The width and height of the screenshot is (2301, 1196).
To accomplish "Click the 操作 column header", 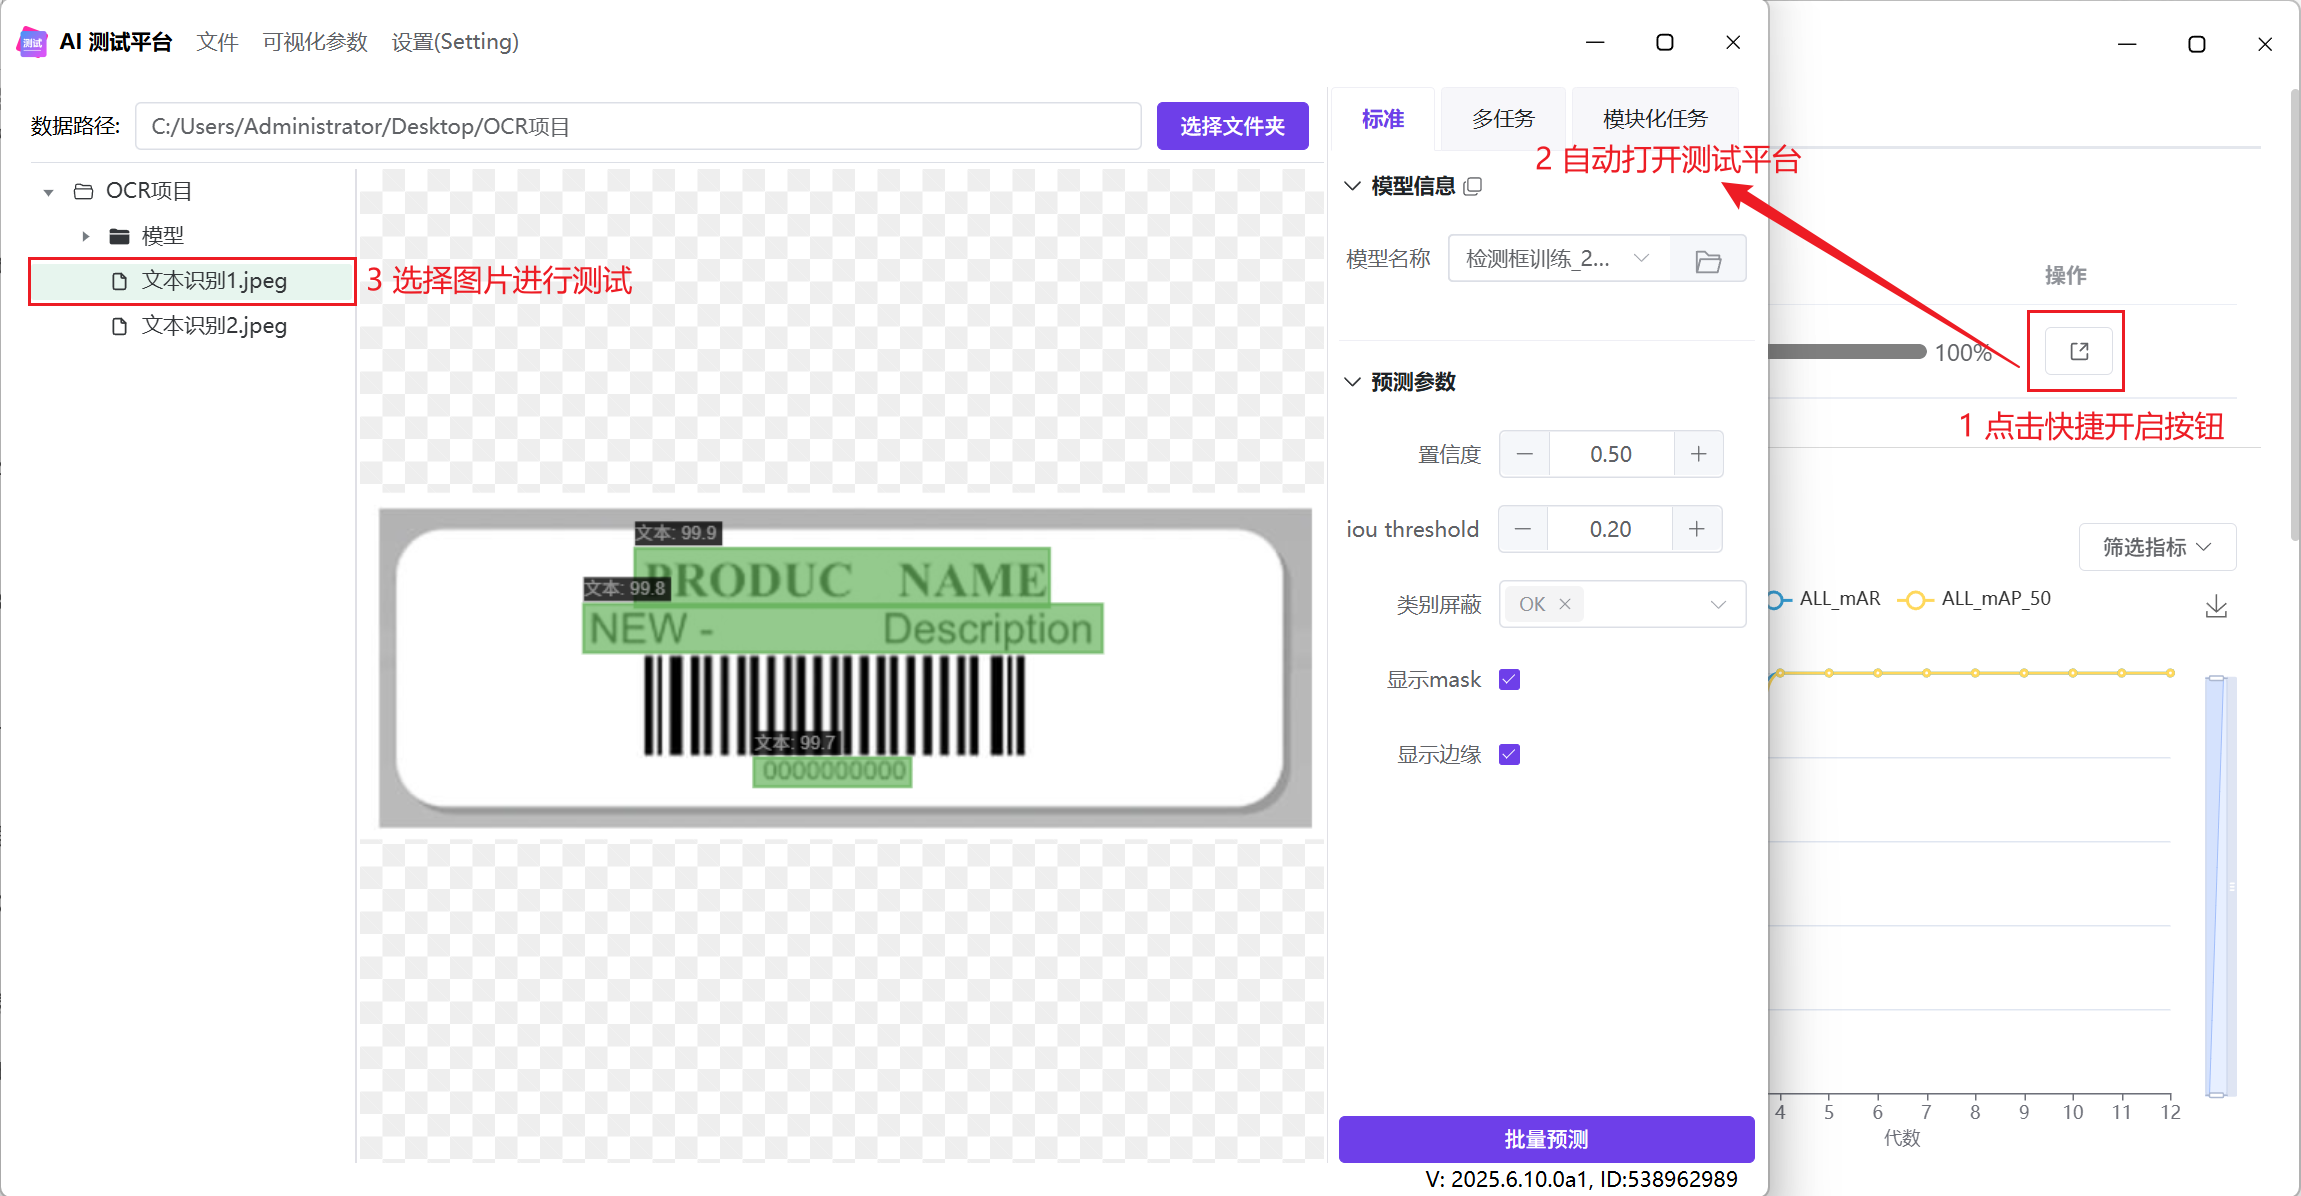I will [2065, 275].
